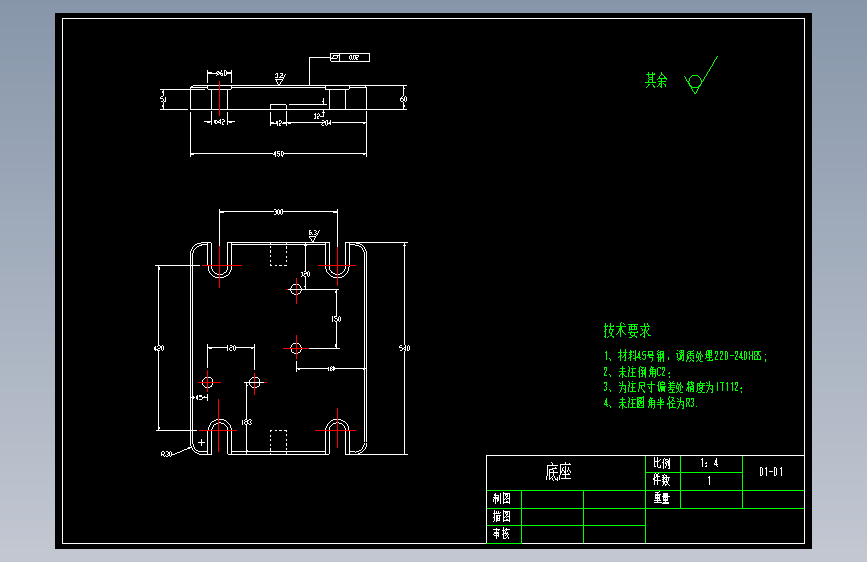Click the scale value 1:4
Screen dimensions: 867x562
709,464
